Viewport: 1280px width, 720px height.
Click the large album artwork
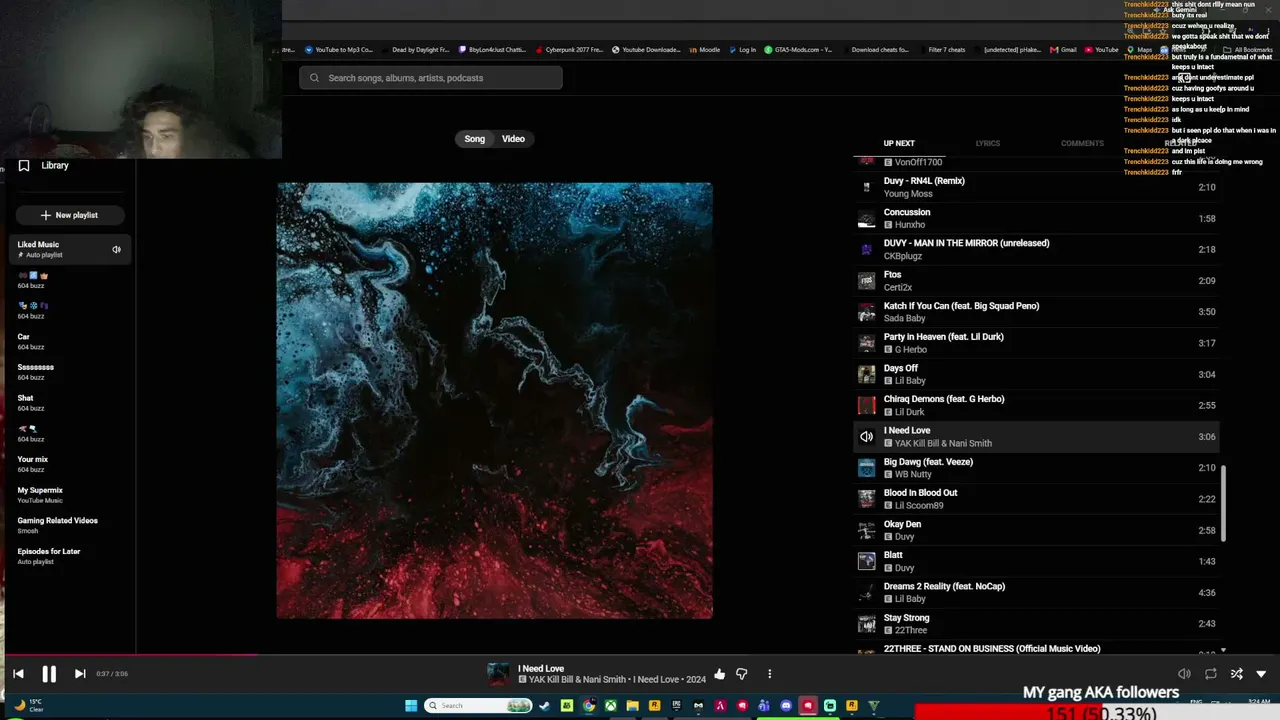[495, 400]
